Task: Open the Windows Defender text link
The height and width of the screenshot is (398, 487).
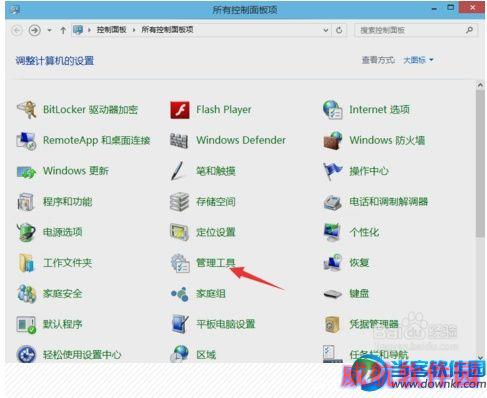Action: [241, 140]
